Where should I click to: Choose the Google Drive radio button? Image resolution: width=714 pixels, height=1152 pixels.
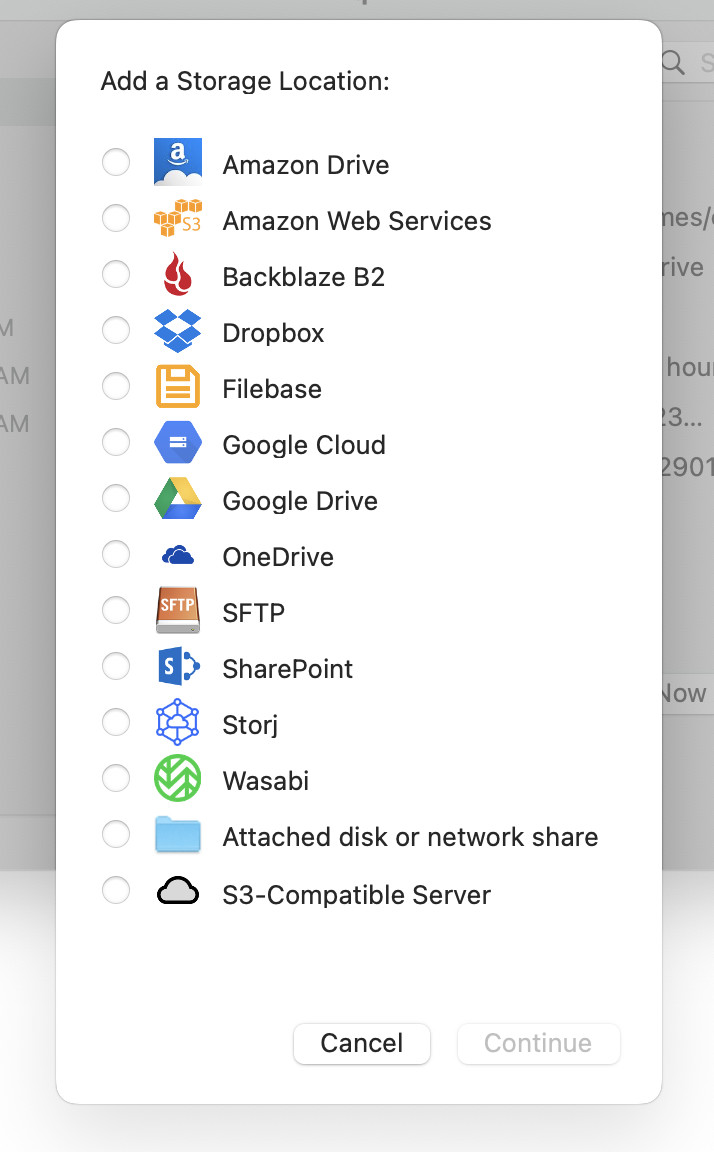tap(116, 498)
